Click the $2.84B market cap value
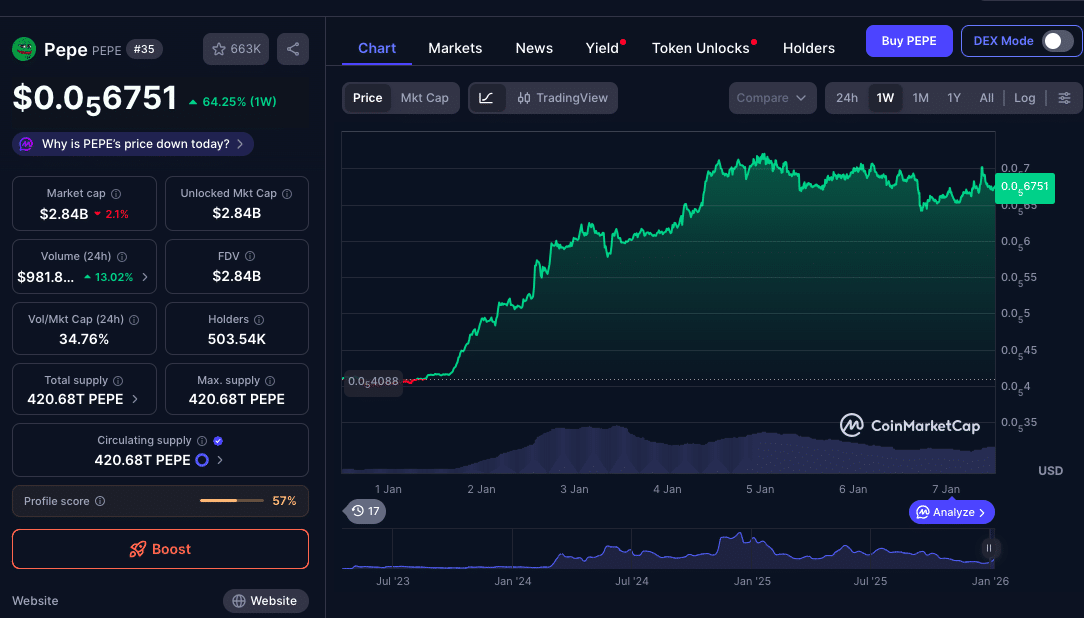The height and width of the screenshot is (618, 1084). pos(64,214)
